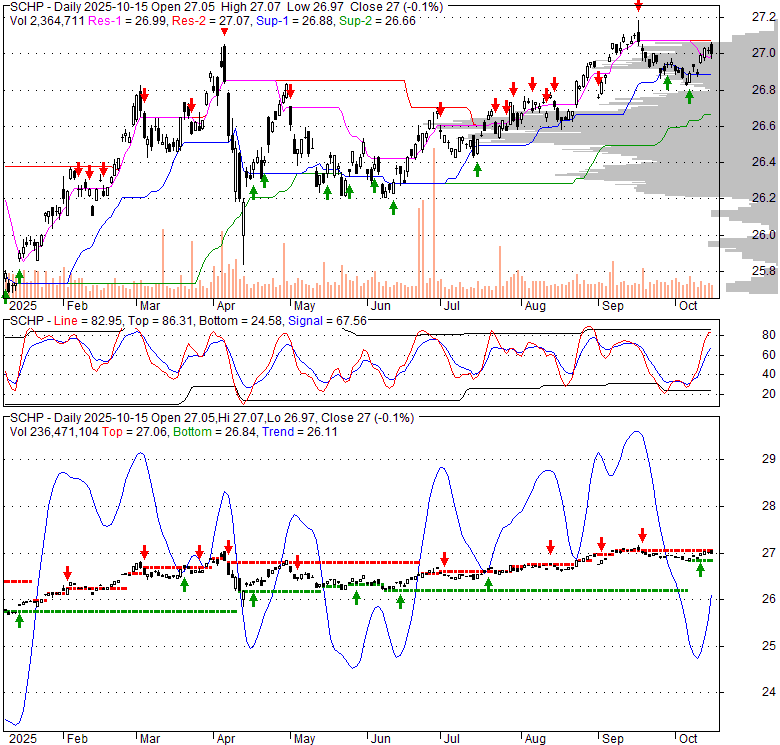Click the 27.2 price axis label
This screenshot has width=780, height=745.
click(764, 17)
